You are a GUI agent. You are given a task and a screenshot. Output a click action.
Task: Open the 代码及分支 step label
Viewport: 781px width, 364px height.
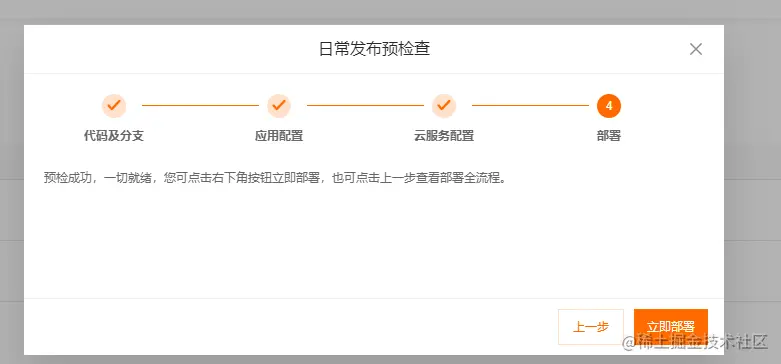point(114,136)
